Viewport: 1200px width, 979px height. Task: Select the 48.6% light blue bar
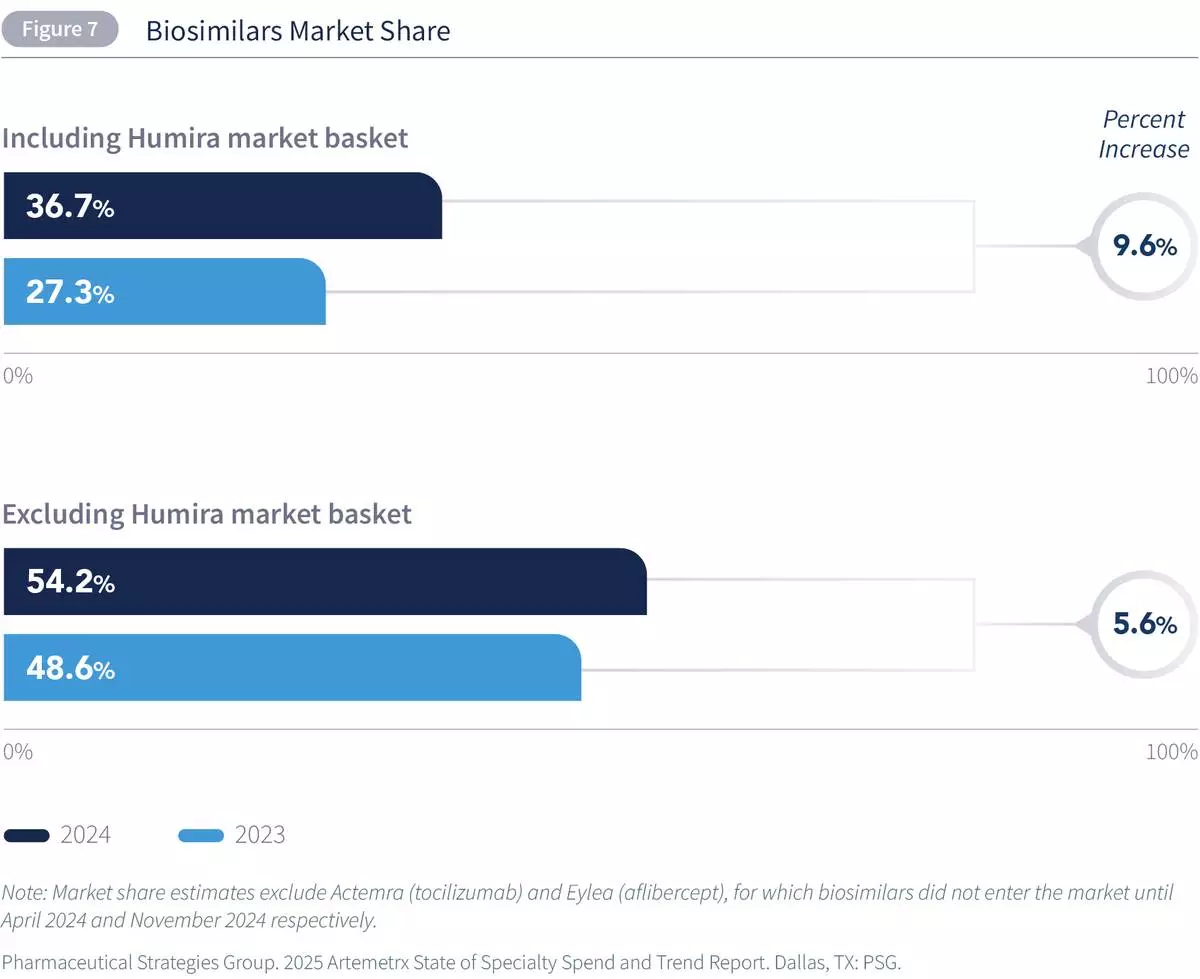pyautogui.click(x=292, y=668)
